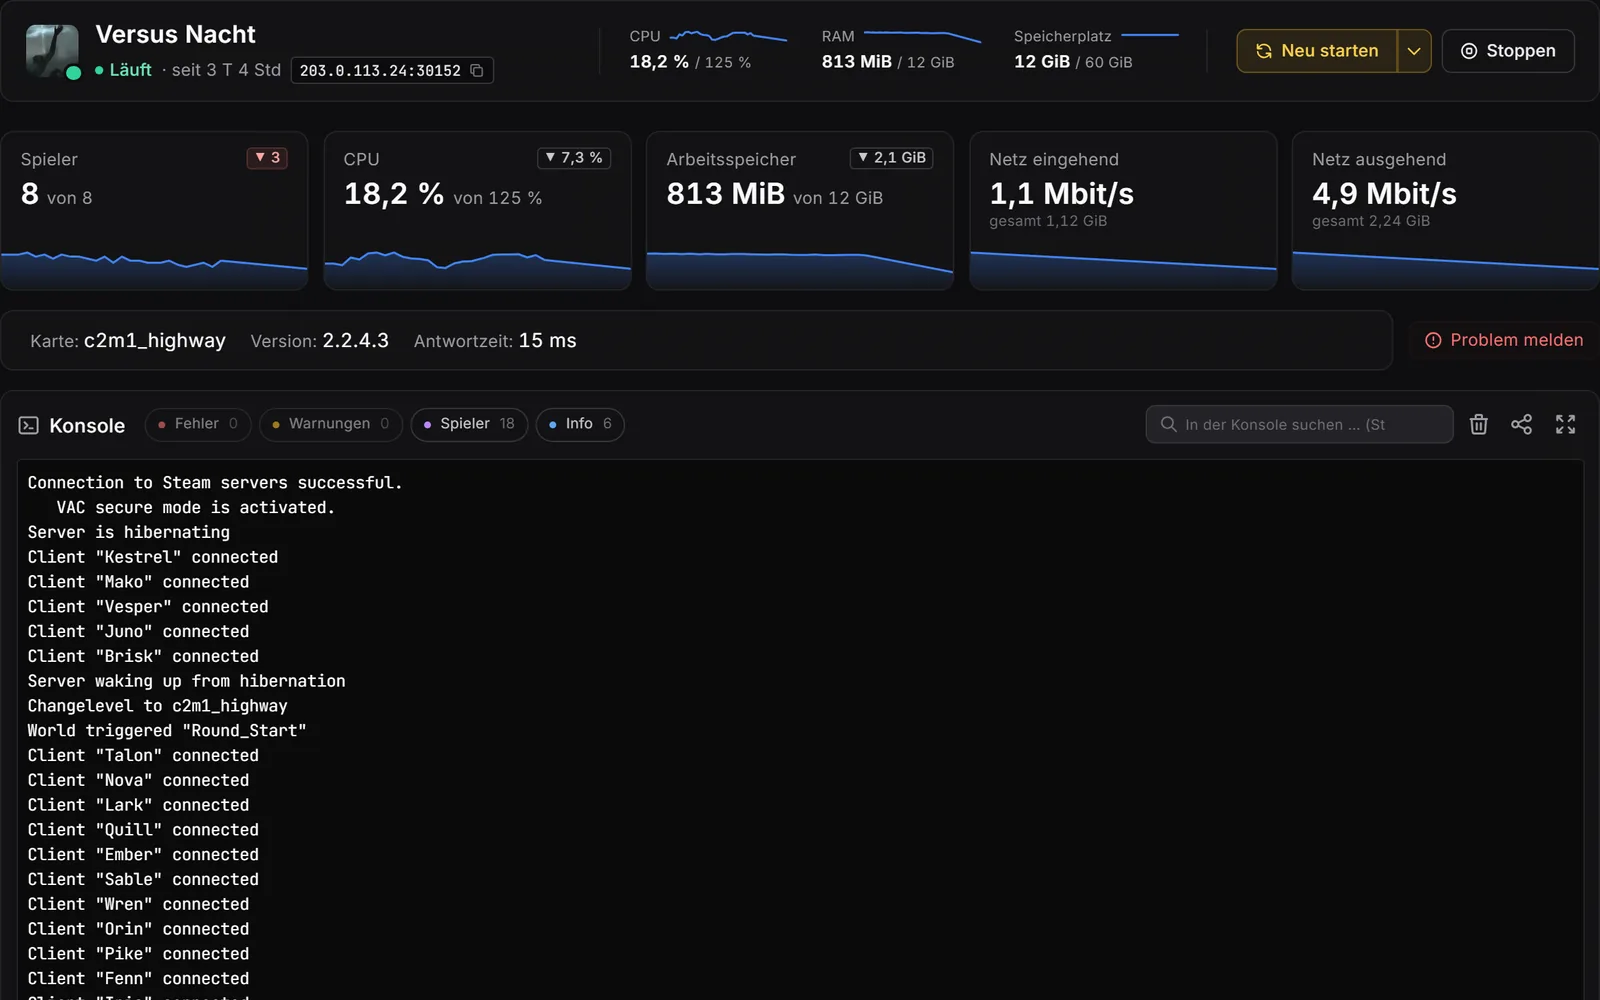1600x1000 pixels.
Task: Expand console to fullscreen
Action: [1565, 424]
